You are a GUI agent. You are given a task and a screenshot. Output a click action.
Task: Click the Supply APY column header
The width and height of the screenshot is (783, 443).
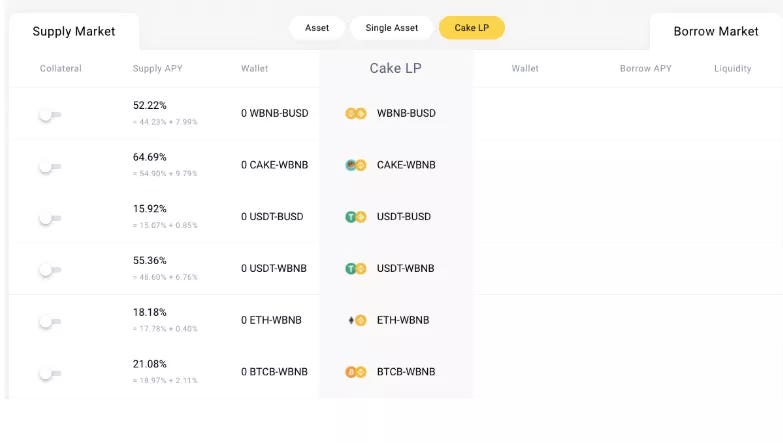[x=157, y=68]
